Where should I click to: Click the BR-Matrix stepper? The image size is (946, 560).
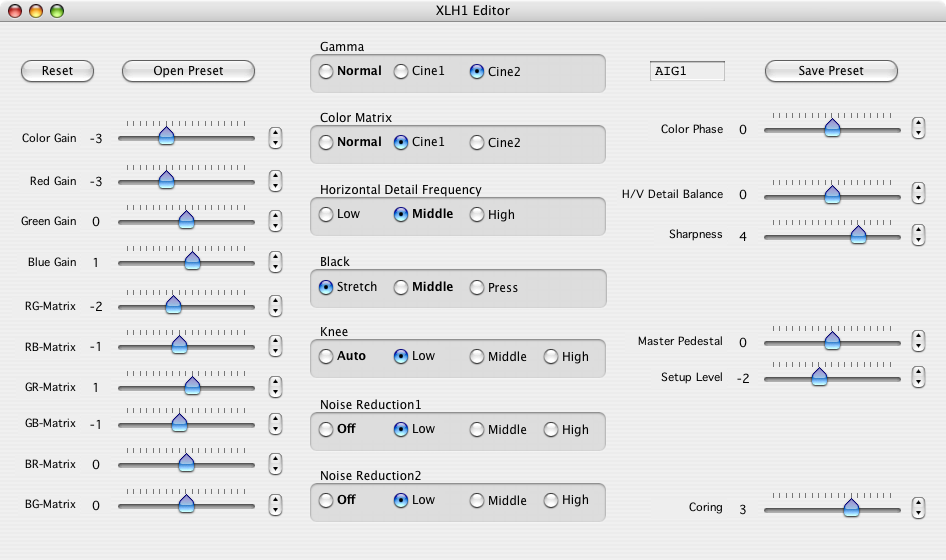275,464
